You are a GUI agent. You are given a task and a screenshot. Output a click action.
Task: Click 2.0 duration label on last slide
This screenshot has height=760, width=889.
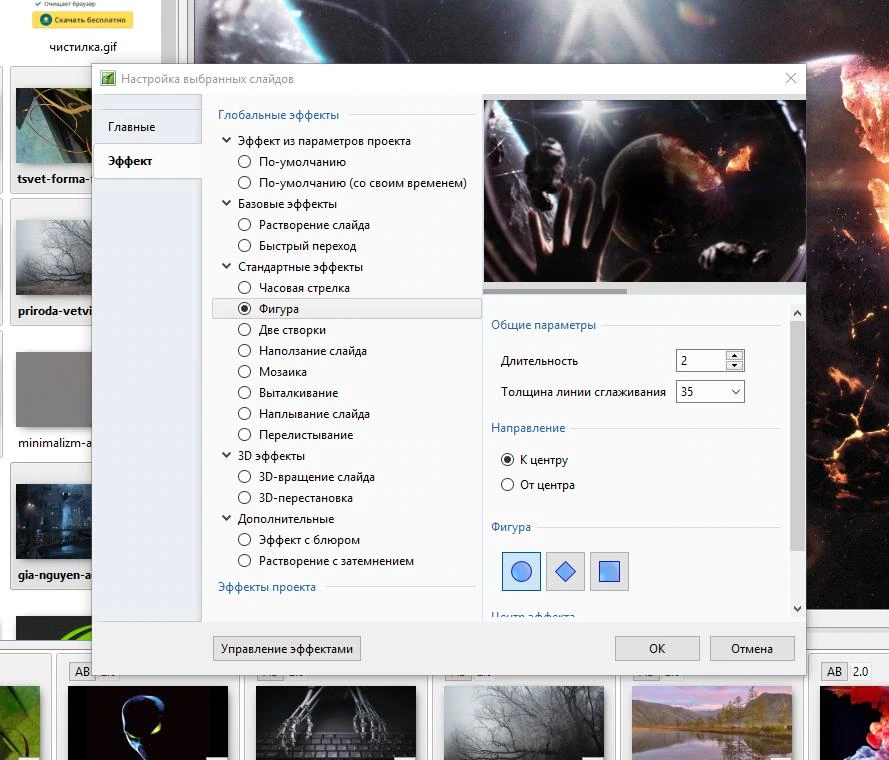860,672
